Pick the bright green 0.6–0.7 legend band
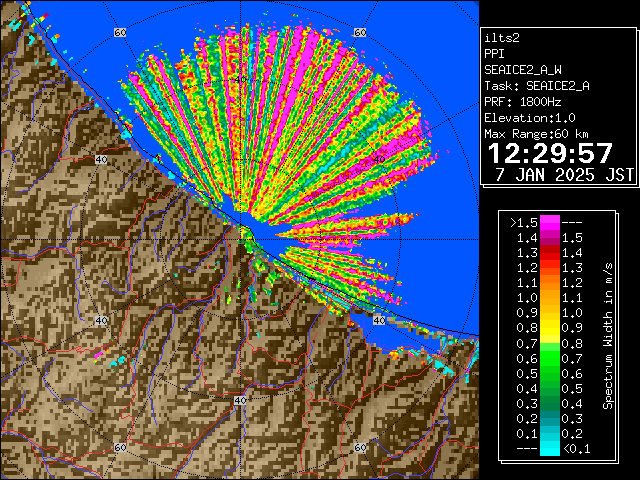The width and height of the screenshot is (640, 480). pos(550,358)
